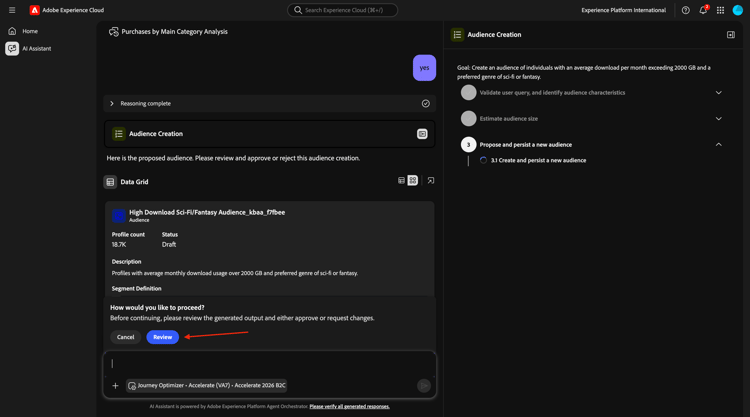The width and height of the screenshot is (750, 417).
Task: Expand the Validate user query step
Action: pyautogui.click(x=718, y=93)
